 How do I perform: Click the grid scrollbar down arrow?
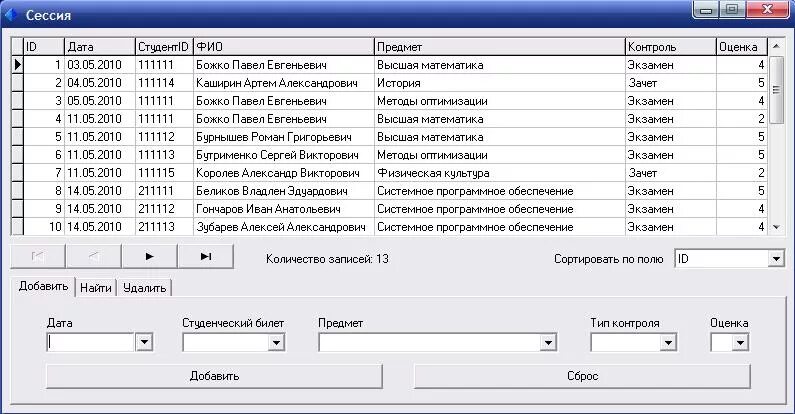[x=776, y=227]
